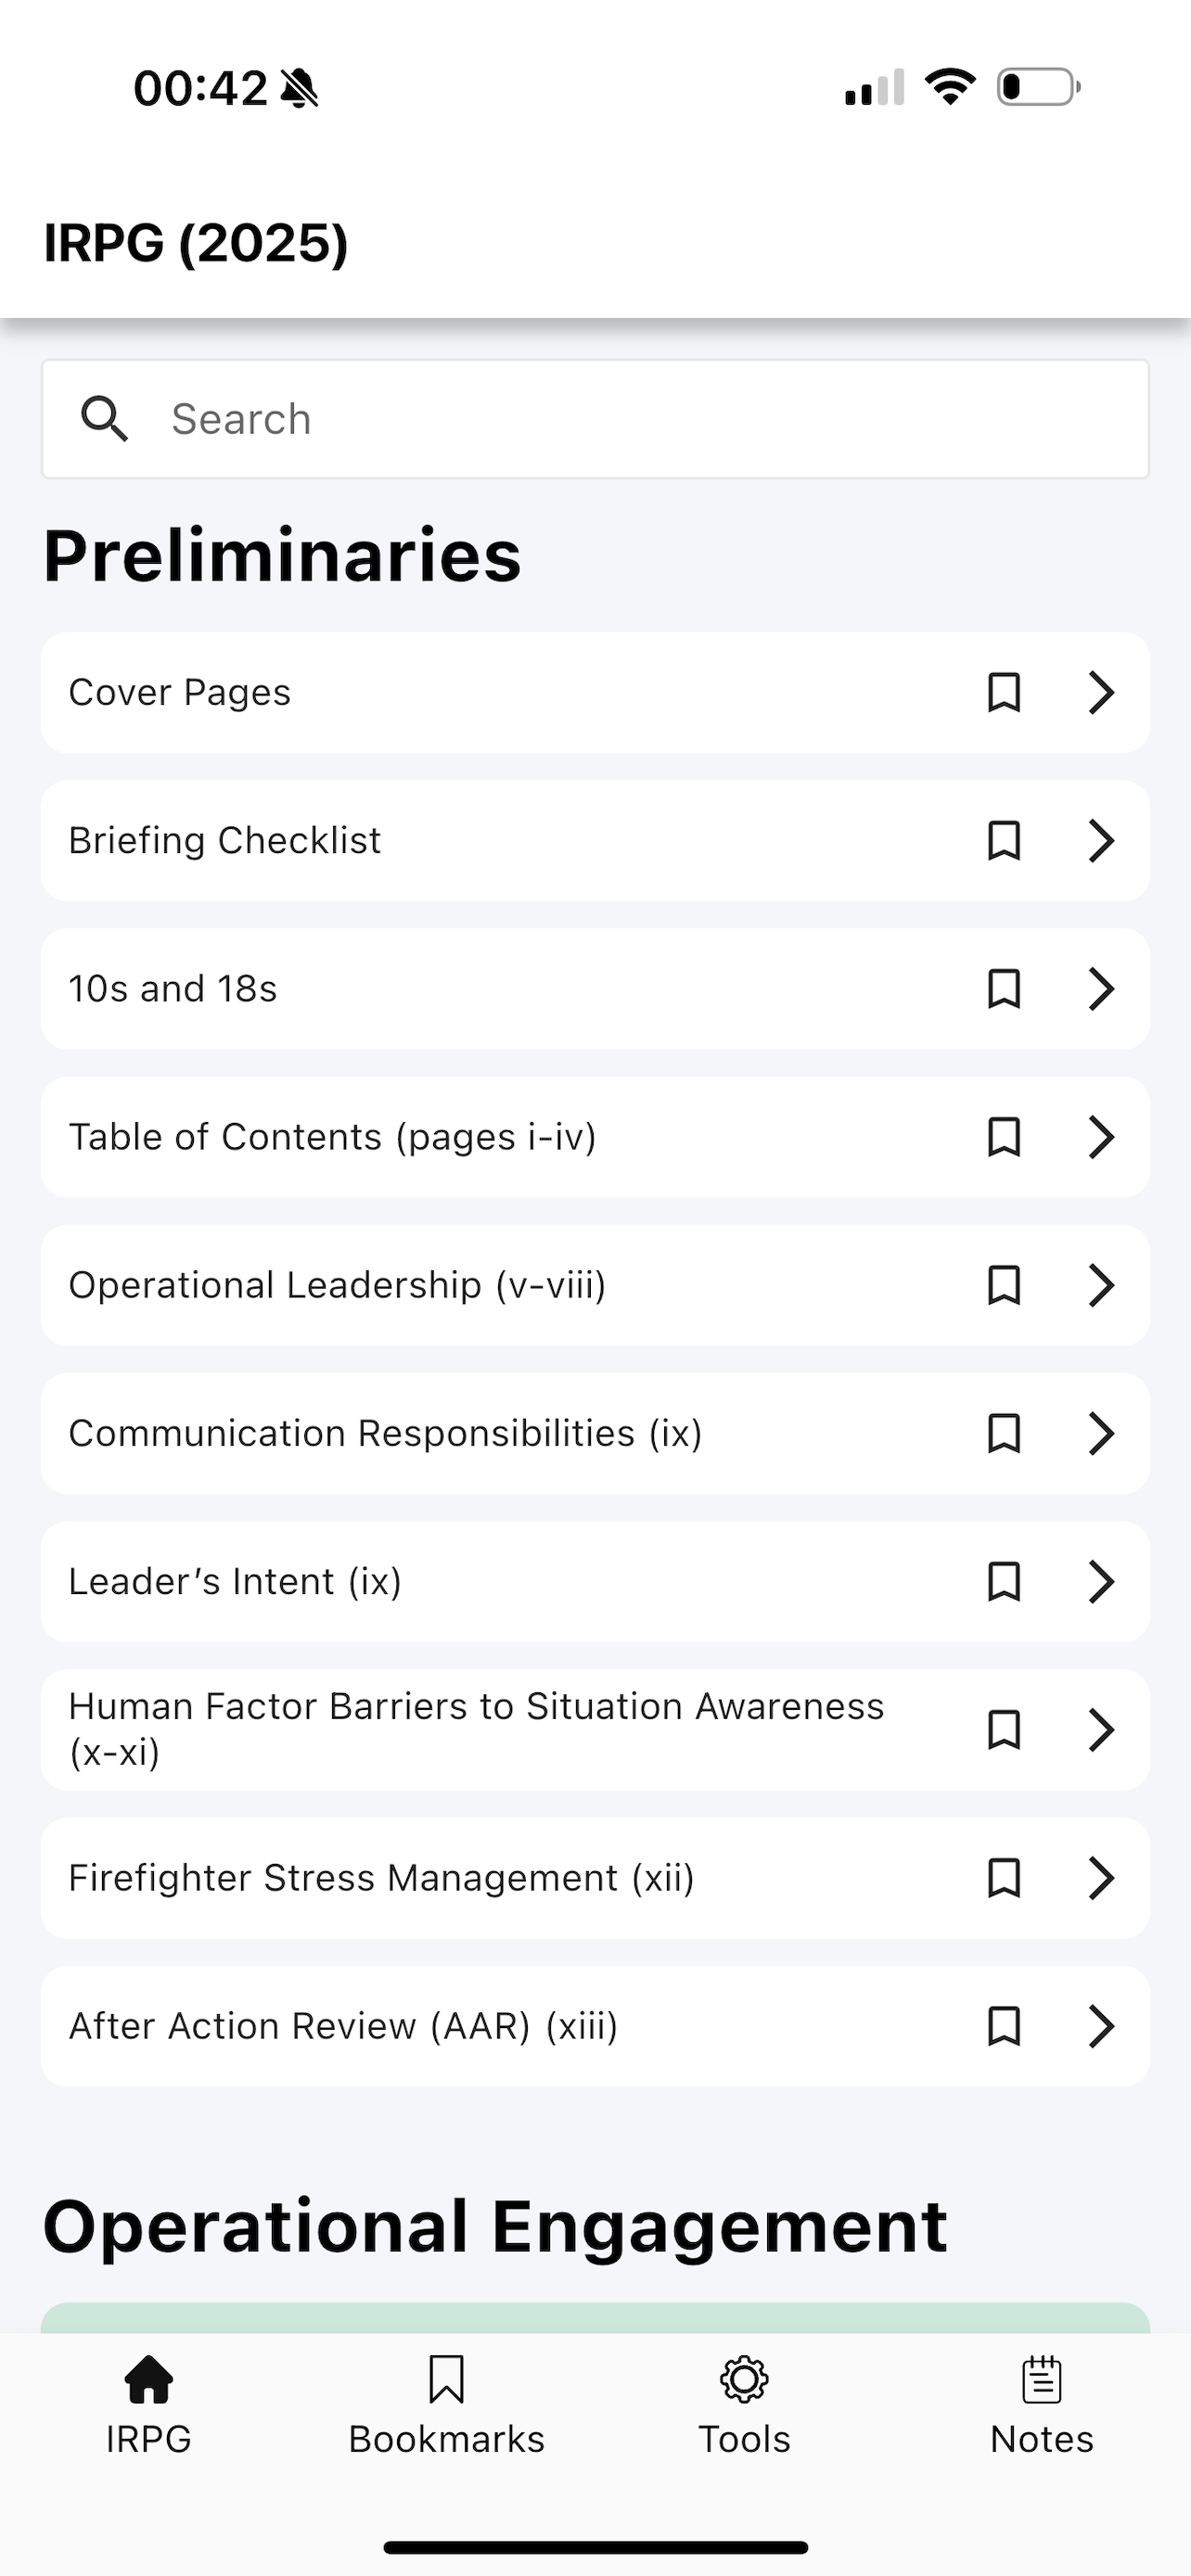Bookmark the Cover Pages entry
This screenshot has height=2576, width=1191.
1004,692
